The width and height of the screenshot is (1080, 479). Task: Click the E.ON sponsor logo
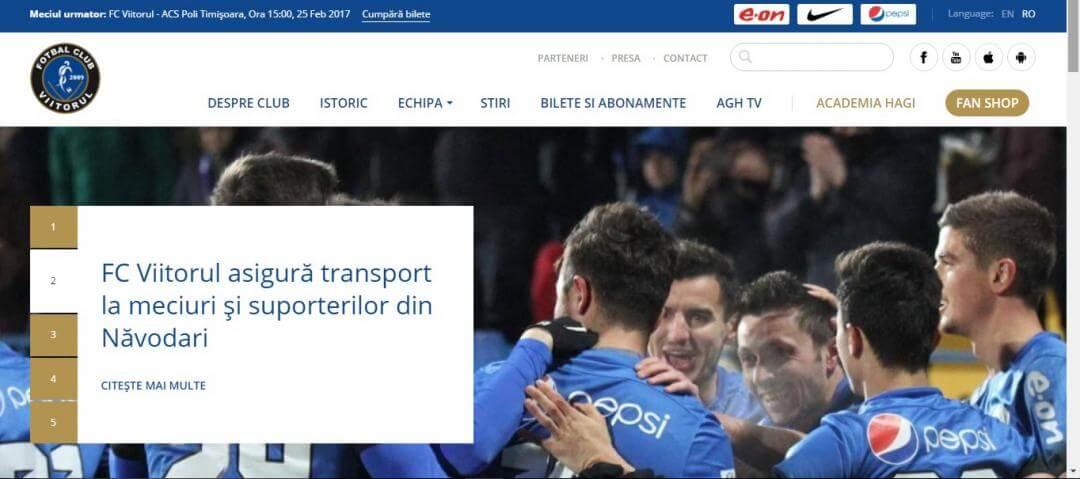point(761,14)
